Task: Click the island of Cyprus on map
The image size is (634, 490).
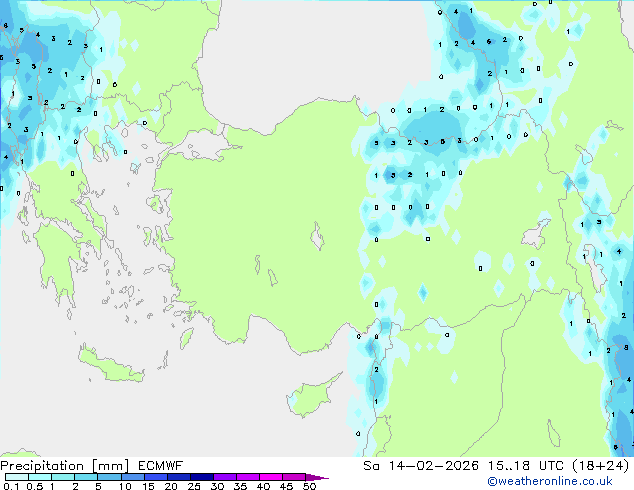Action: click(x=311, y=396)
